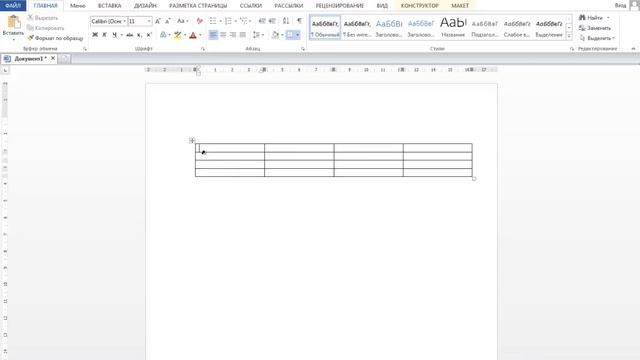This screenshot has width=640, height=360.
Task: Click inside the table's first cell
Action: coord(230,148)
